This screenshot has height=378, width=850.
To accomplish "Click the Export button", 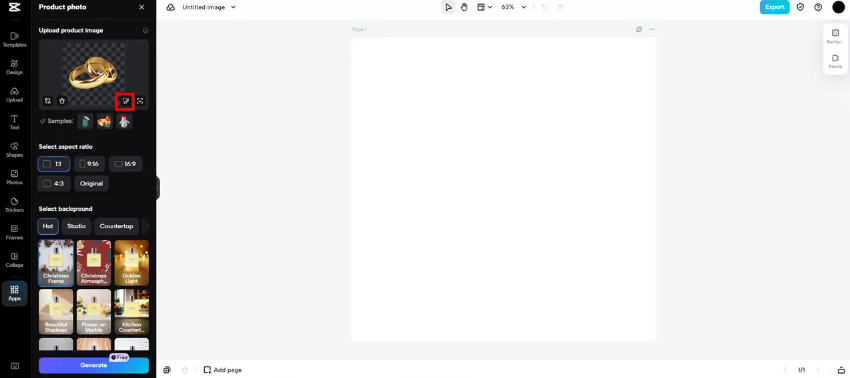I will pyautogui.click(x=775, y=8).
